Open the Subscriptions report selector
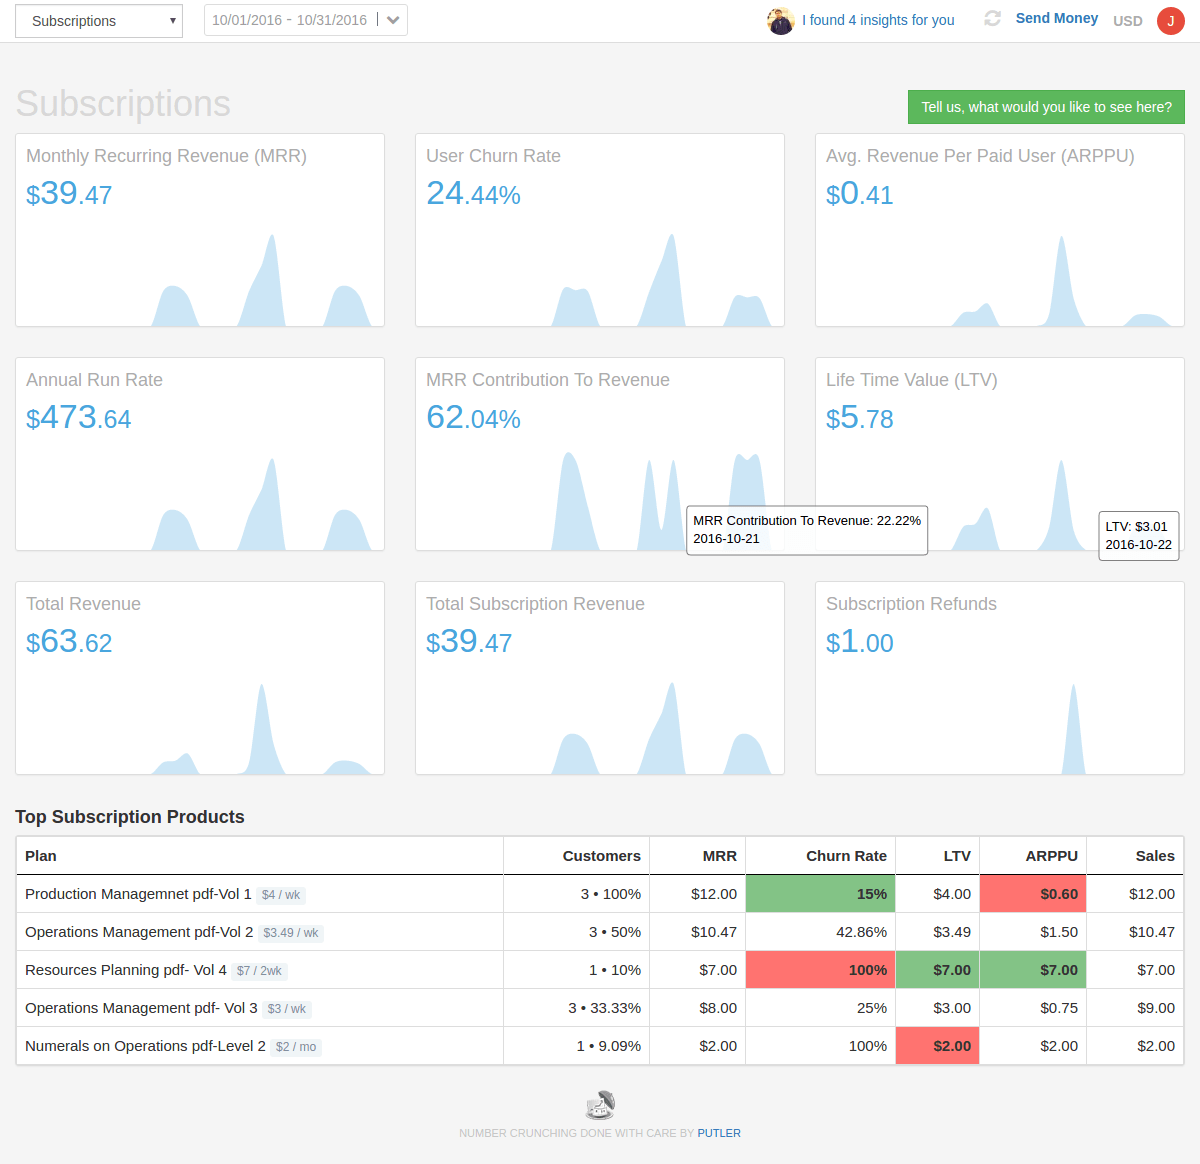Image resolution: width=1200 pixels, height=1164 pixels. (98, 20)
